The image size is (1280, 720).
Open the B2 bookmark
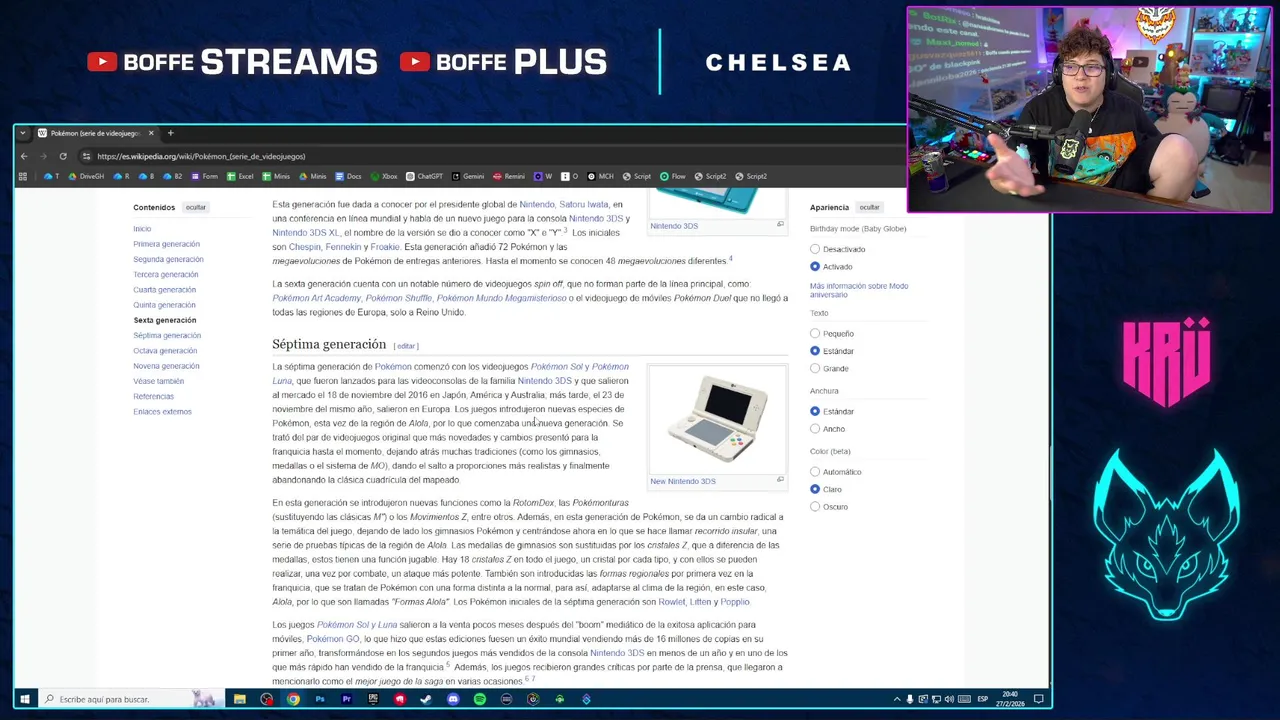coord(173,176)
